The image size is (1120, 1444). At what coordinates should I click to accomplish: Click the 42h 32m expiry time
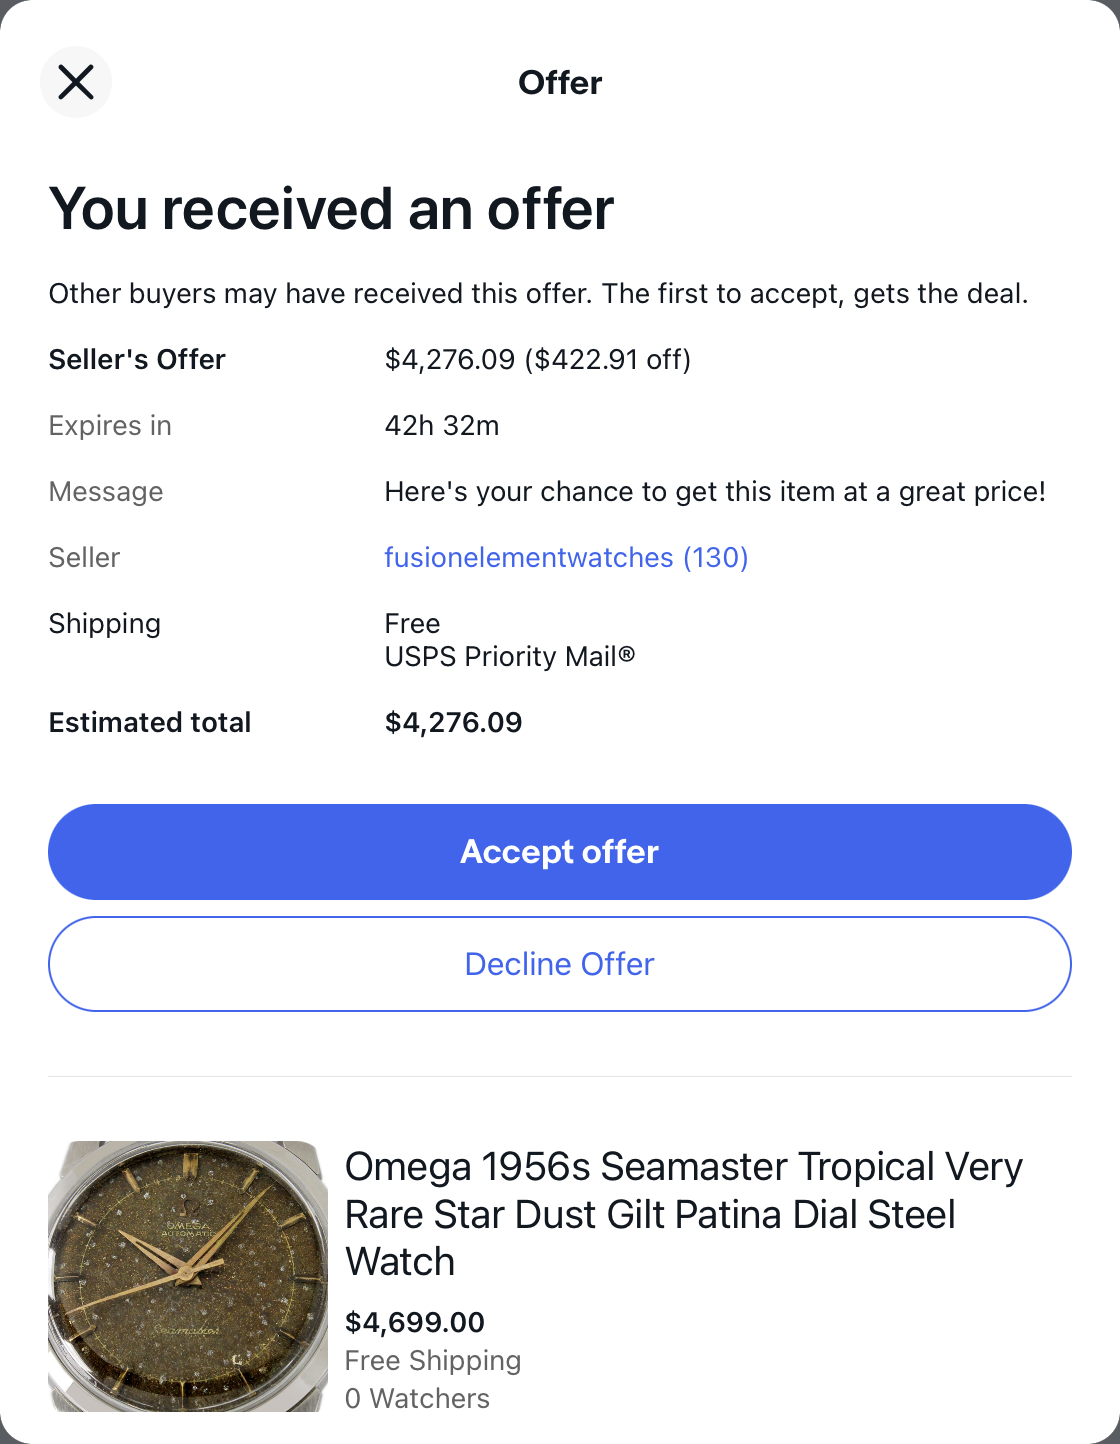point(442,425)
